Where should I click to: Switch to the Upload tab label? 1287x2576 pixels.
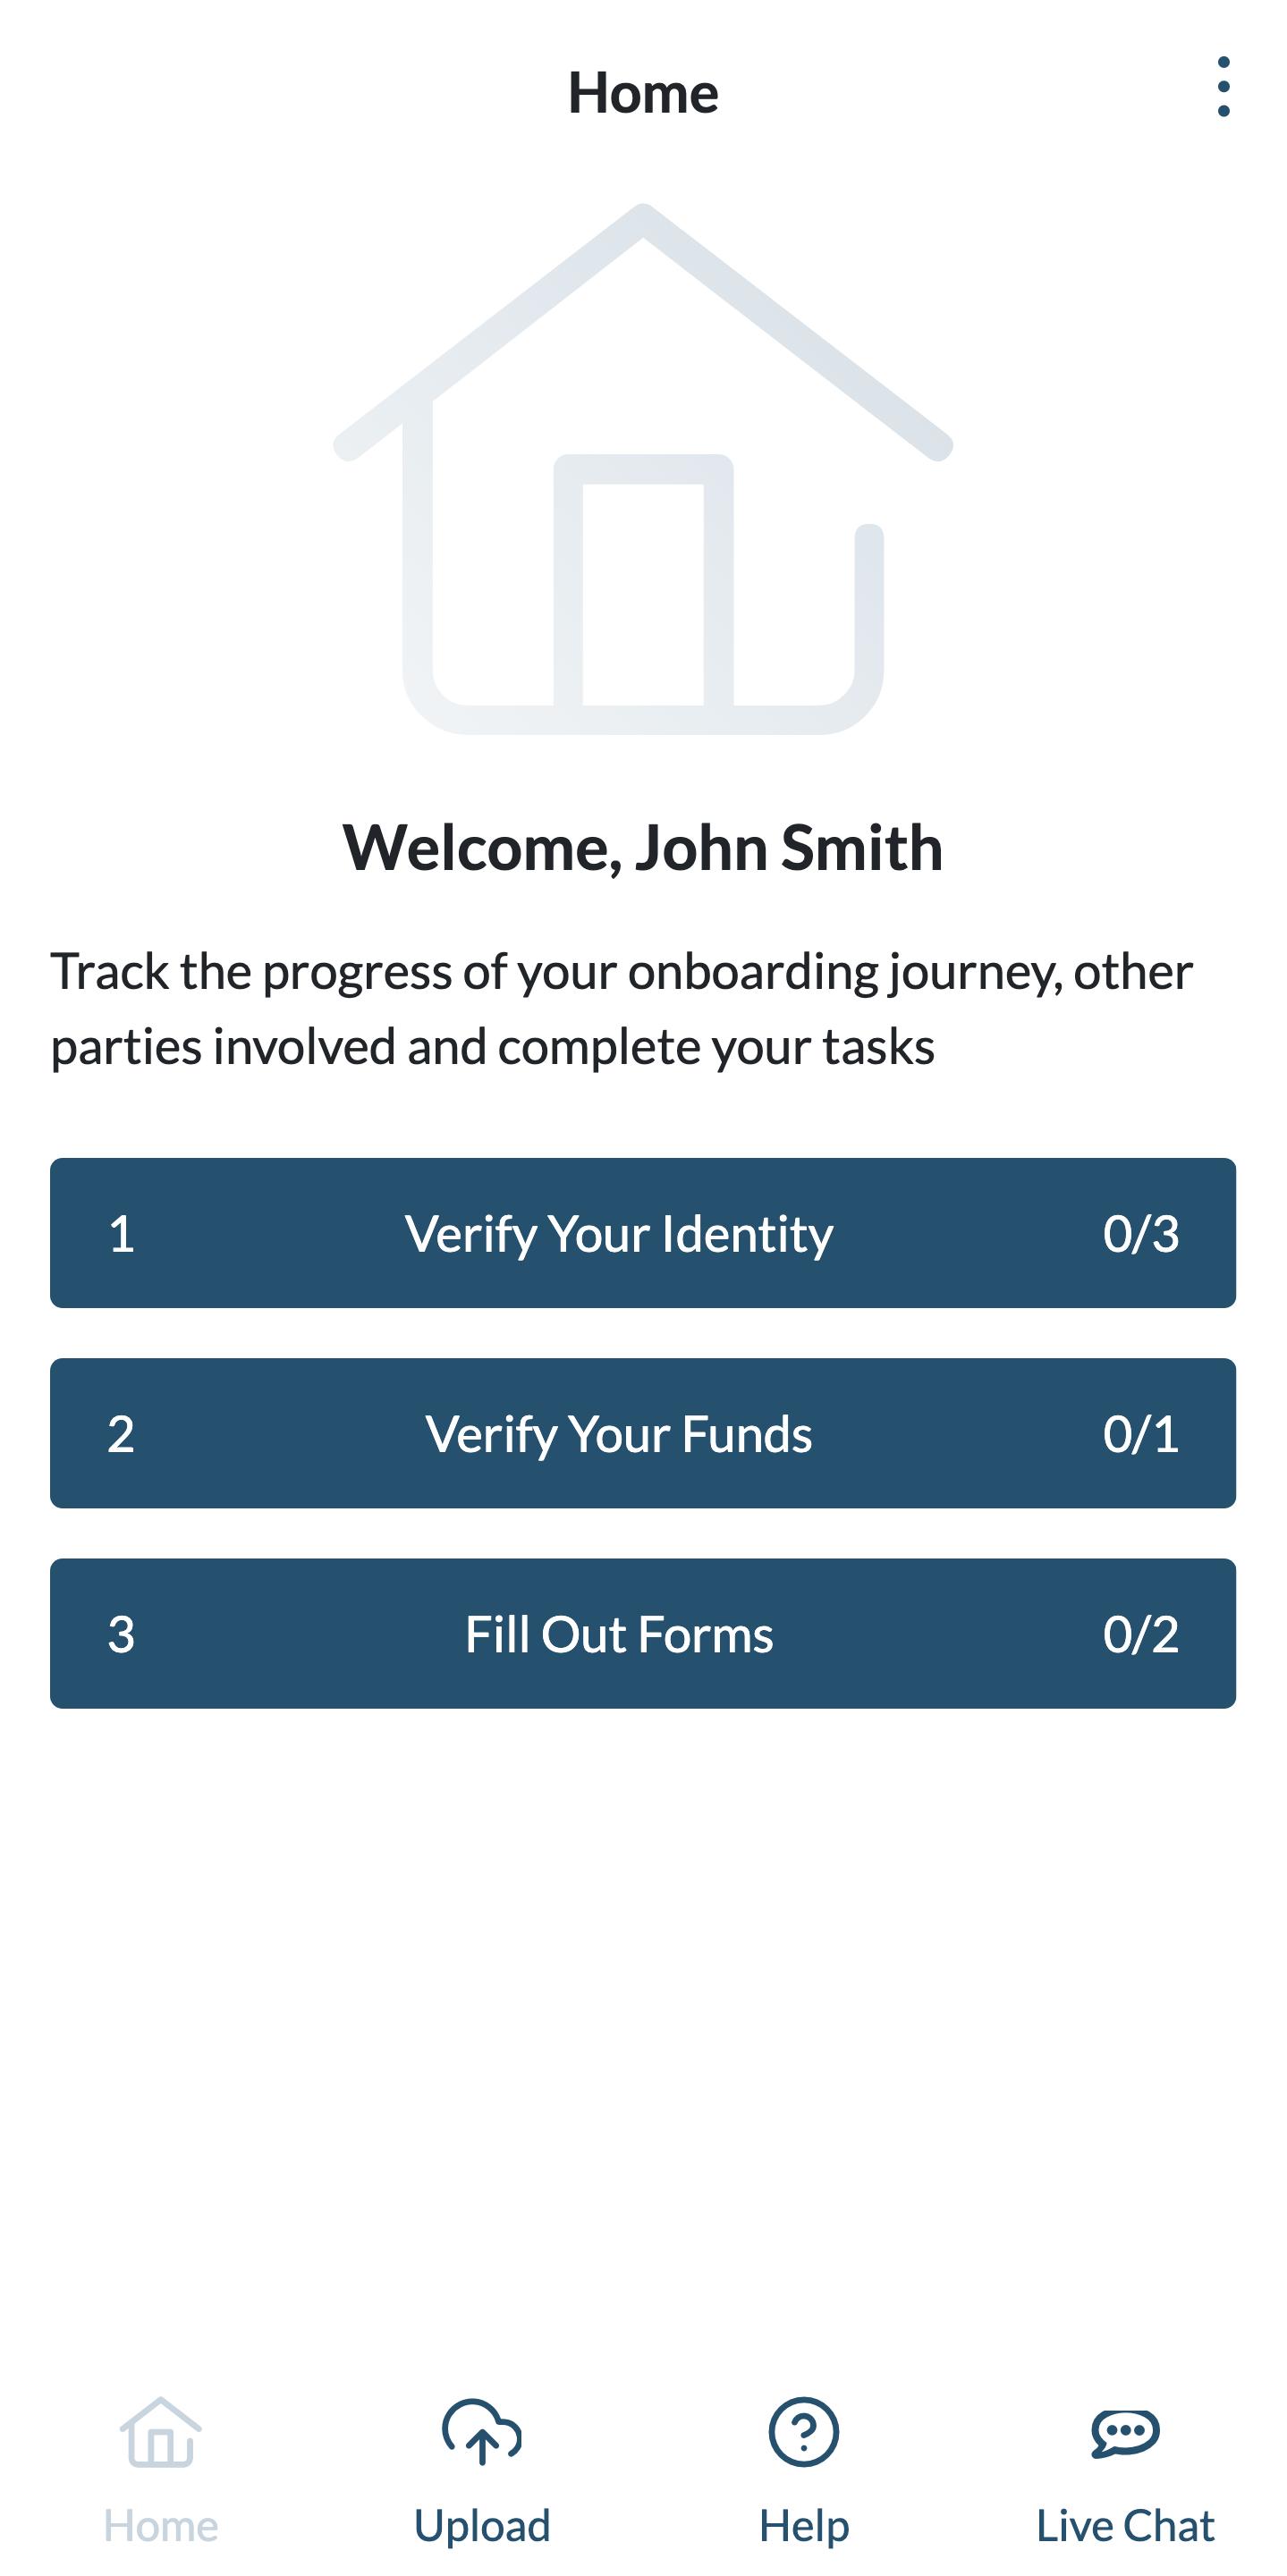(x=482, y=2526)
